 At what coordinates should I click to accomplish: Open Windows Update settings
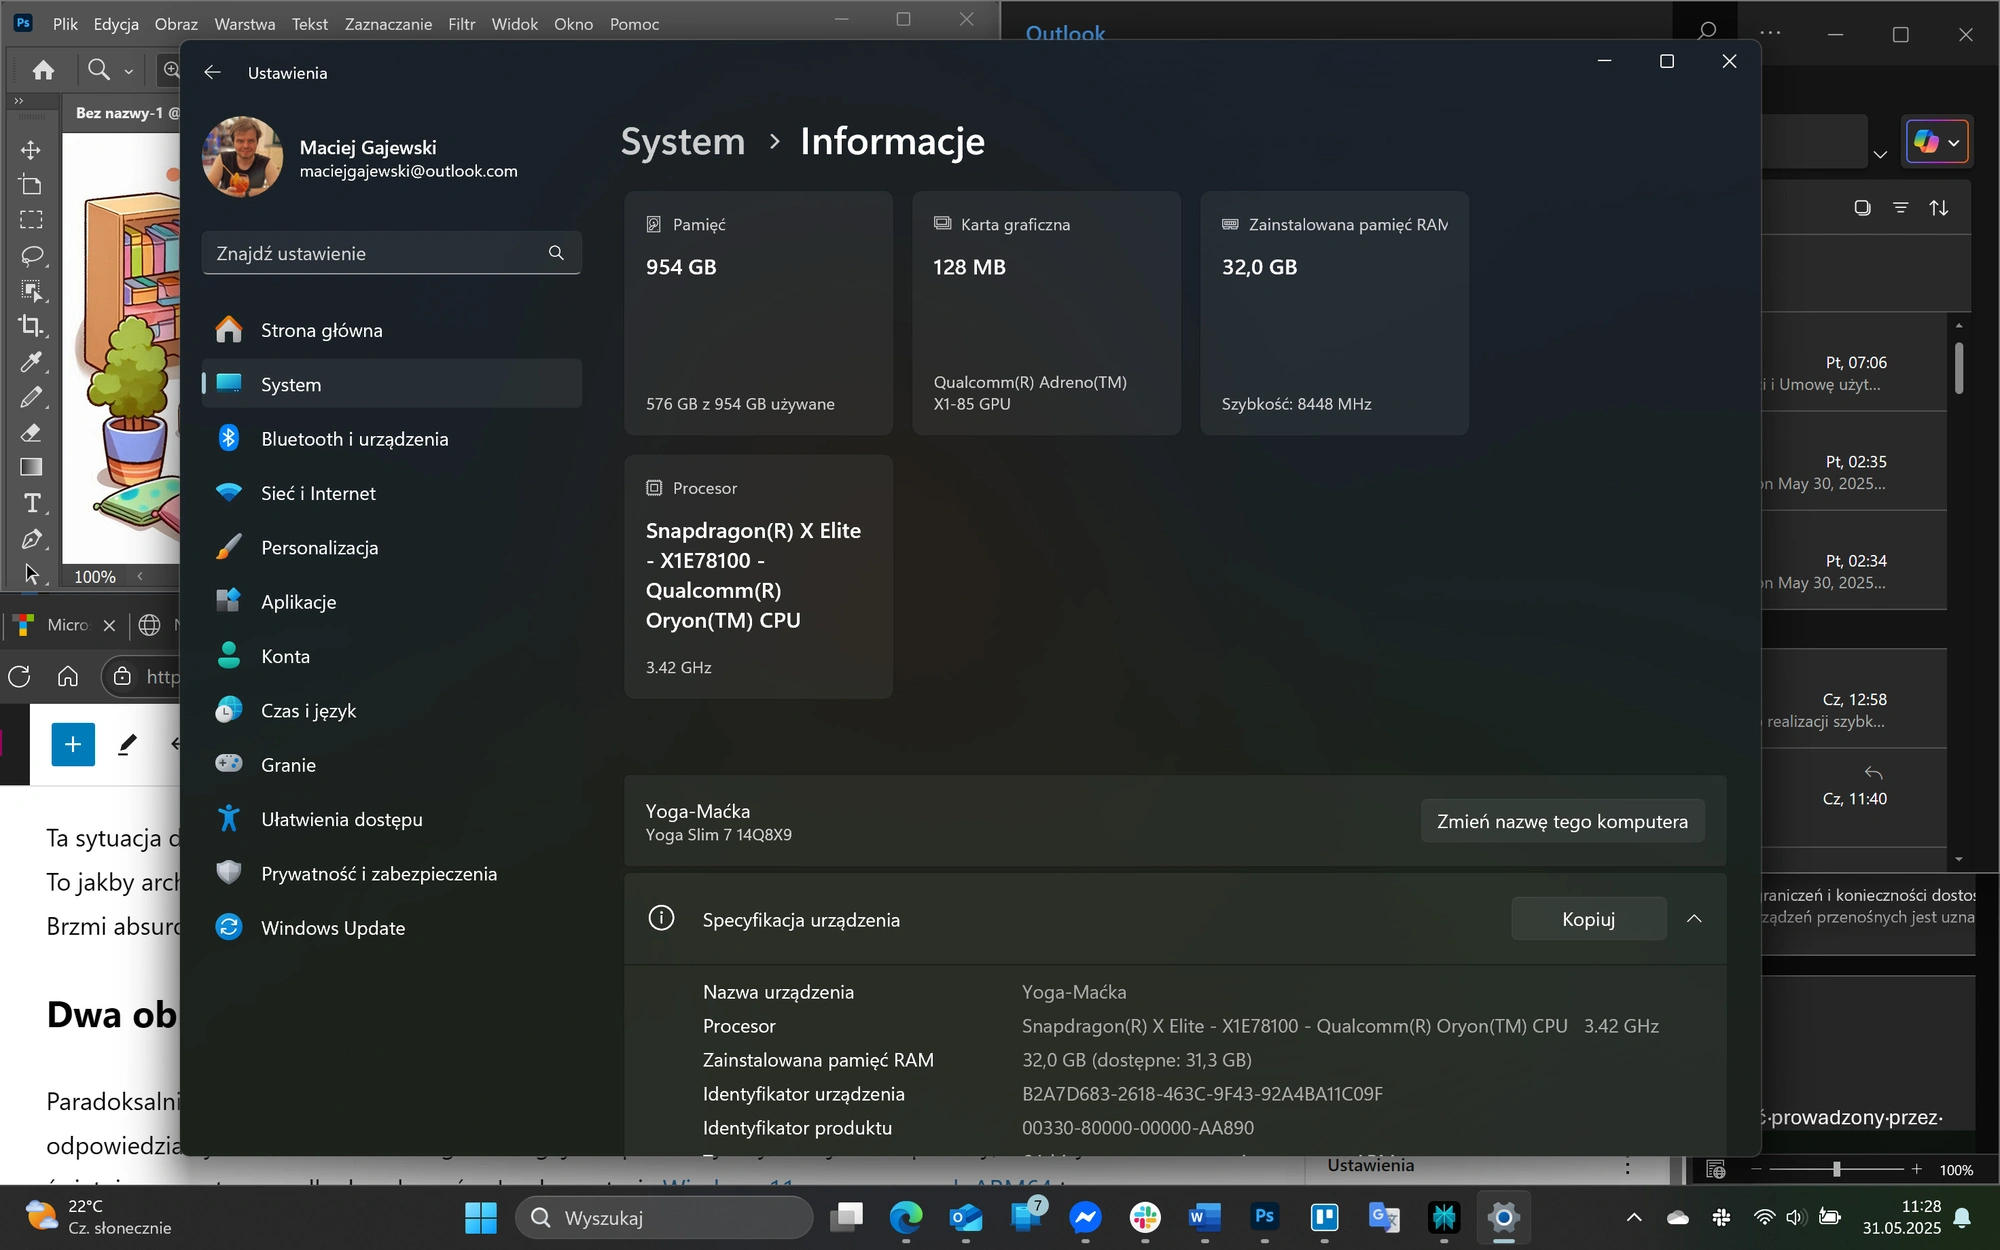pos(391,928)
